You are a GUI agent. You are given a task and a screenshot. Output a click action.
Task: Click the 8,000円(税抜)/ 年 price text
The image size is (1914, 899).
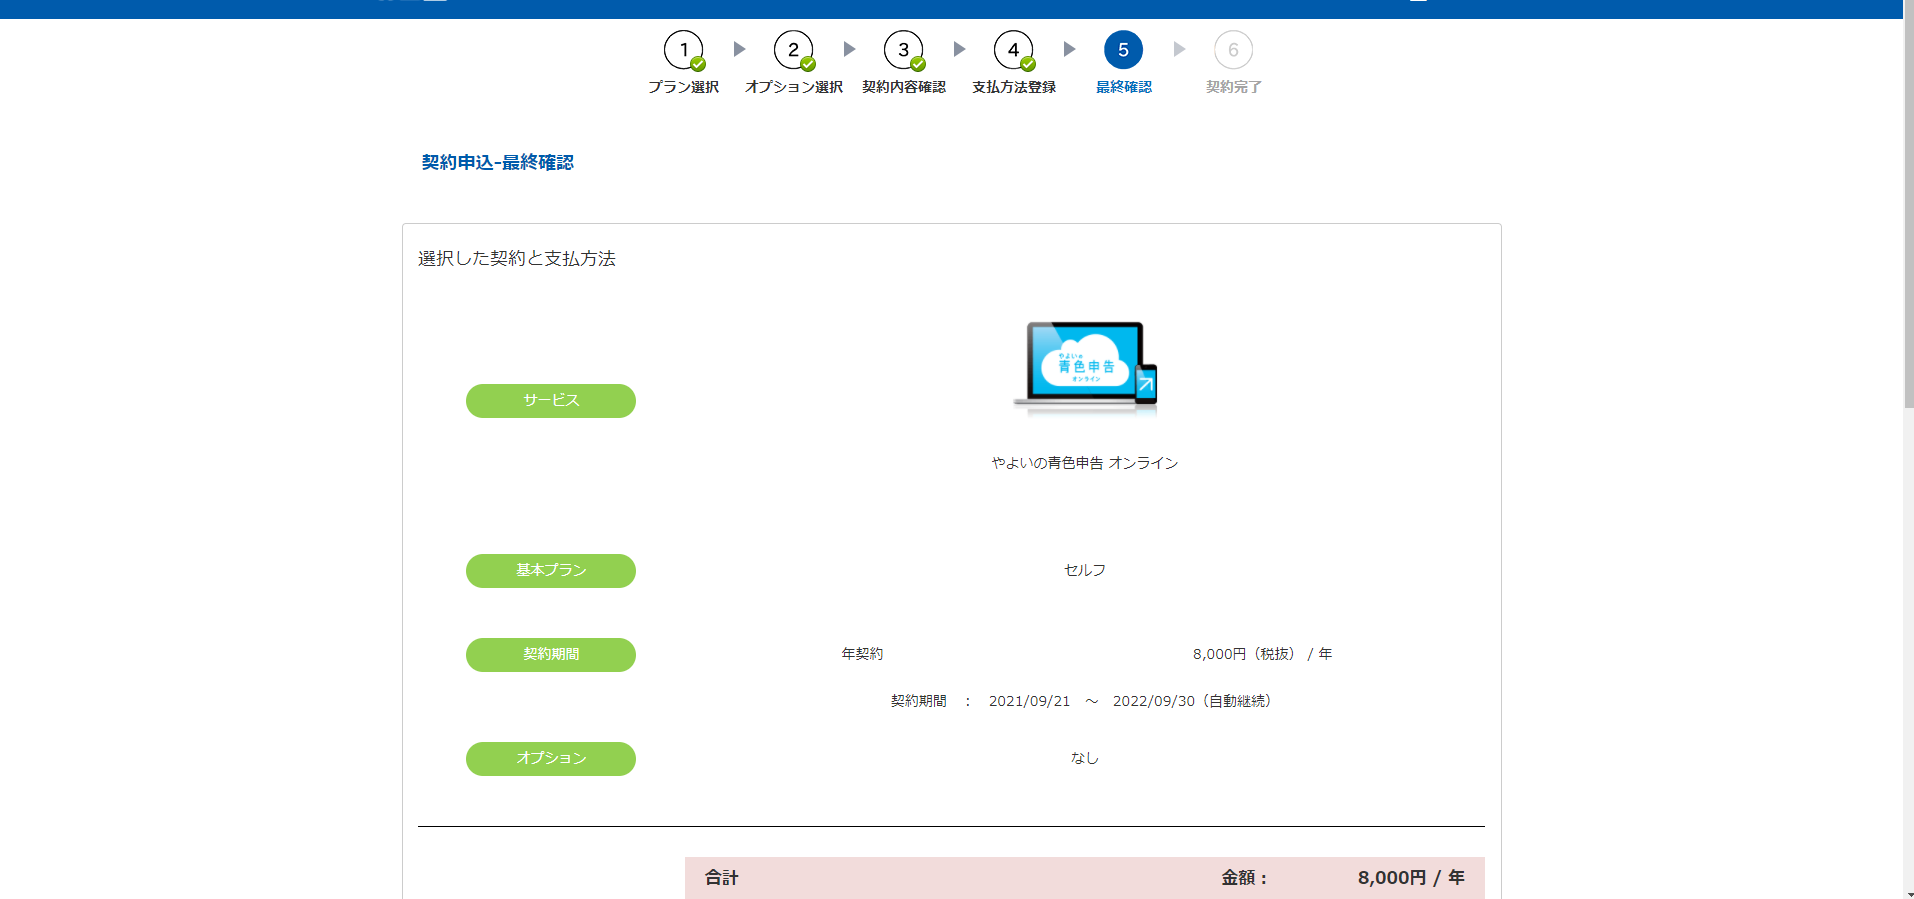pos(1262,654)
